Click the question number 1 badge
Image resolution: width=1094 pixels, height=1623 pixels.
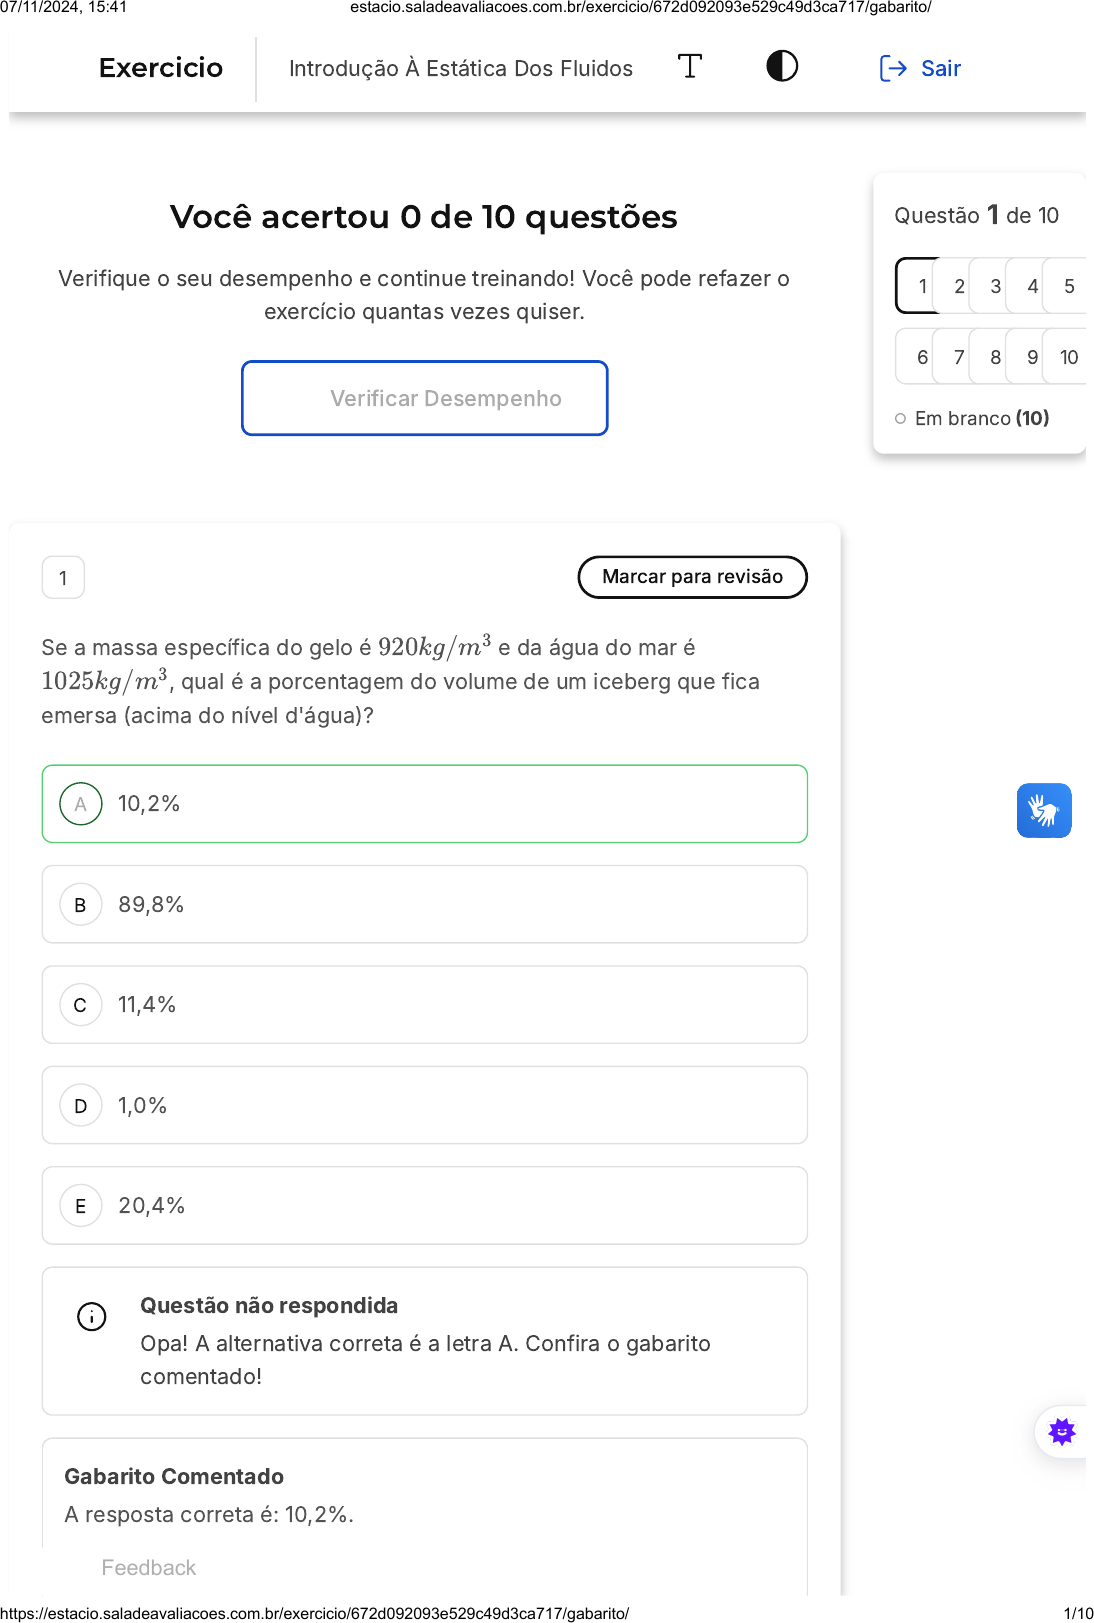pyautogui.click(x=63, y=578)
